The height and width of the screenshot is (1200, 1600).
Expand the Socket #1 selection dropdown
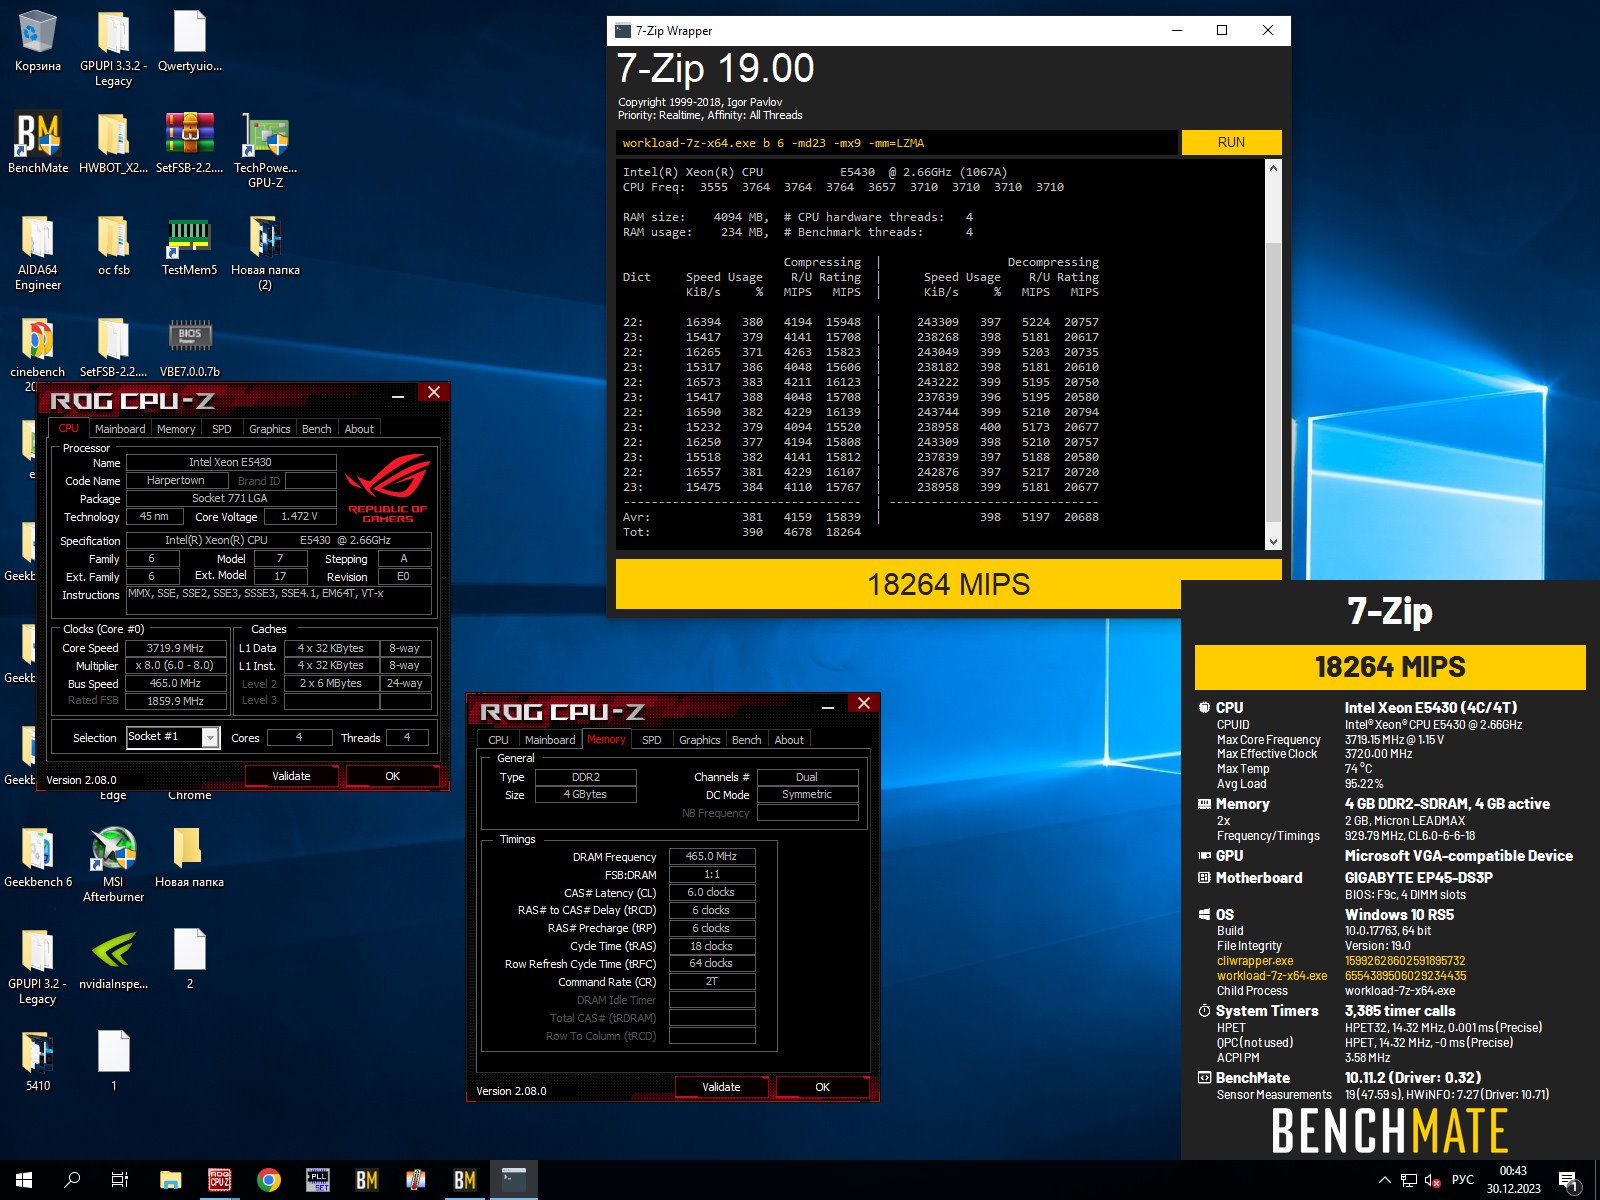[x=210, y=737]
